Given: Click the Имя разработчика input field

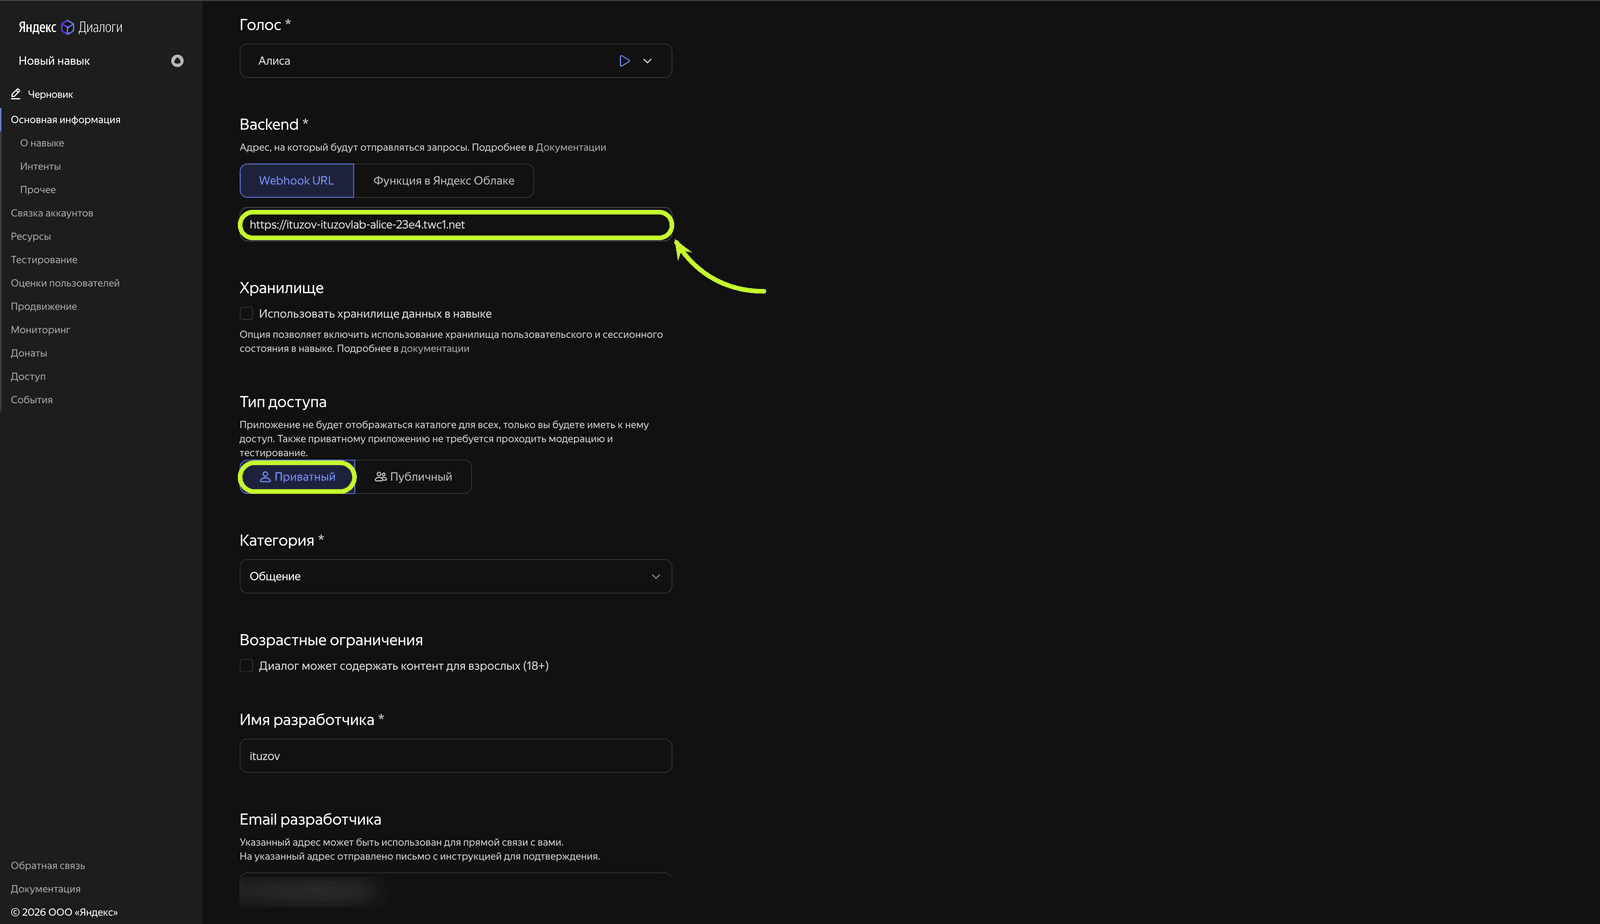Looking at the screenshot, I should pyautogui.click(x=456, y=756).
